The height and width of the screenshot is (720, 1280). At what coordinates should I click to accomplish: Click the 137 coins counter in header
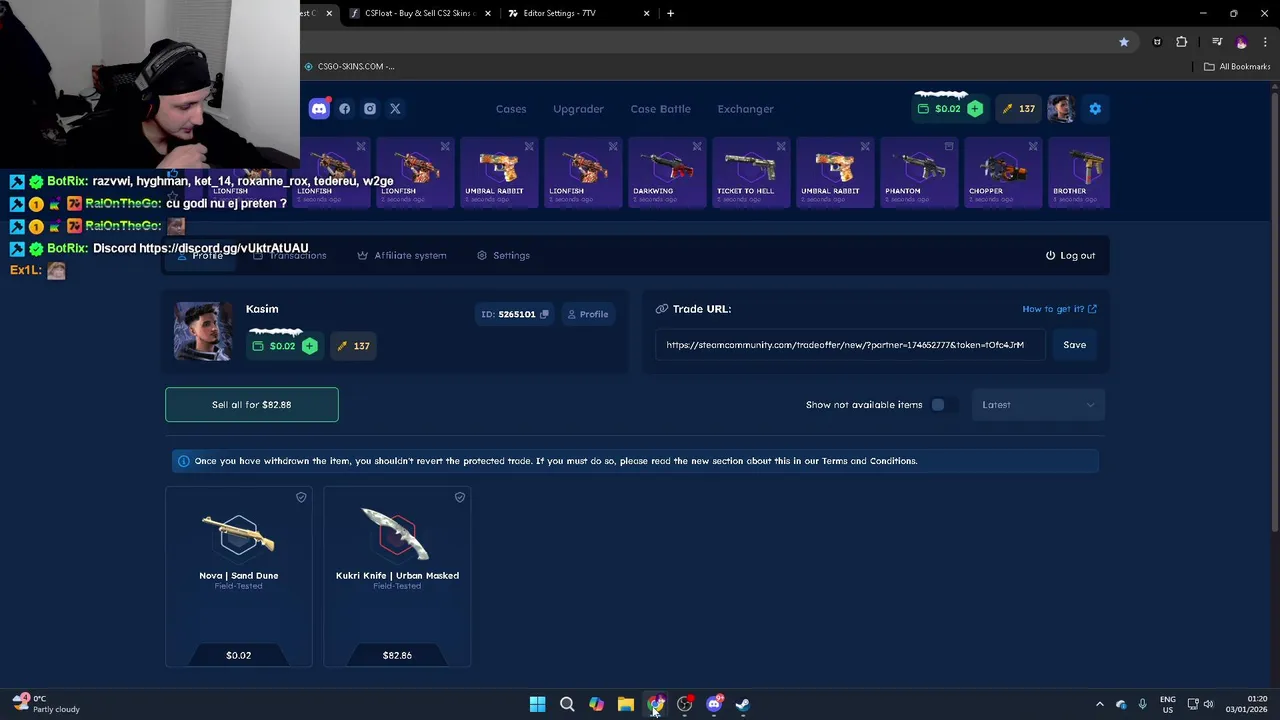(x=1018, y=109)
